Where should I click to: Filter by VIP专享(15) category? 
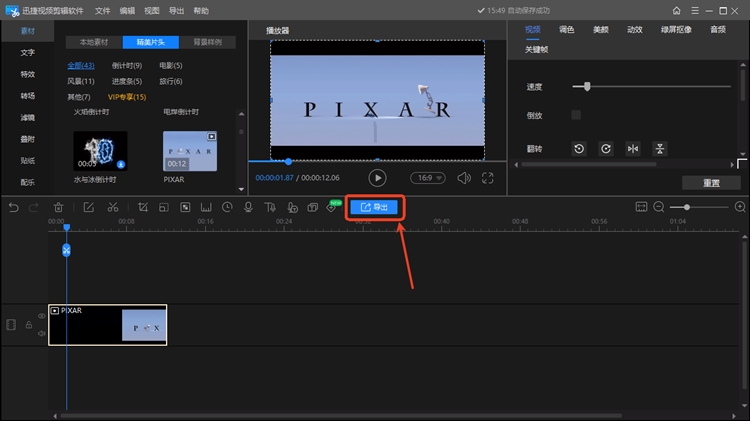pos(127,97)
